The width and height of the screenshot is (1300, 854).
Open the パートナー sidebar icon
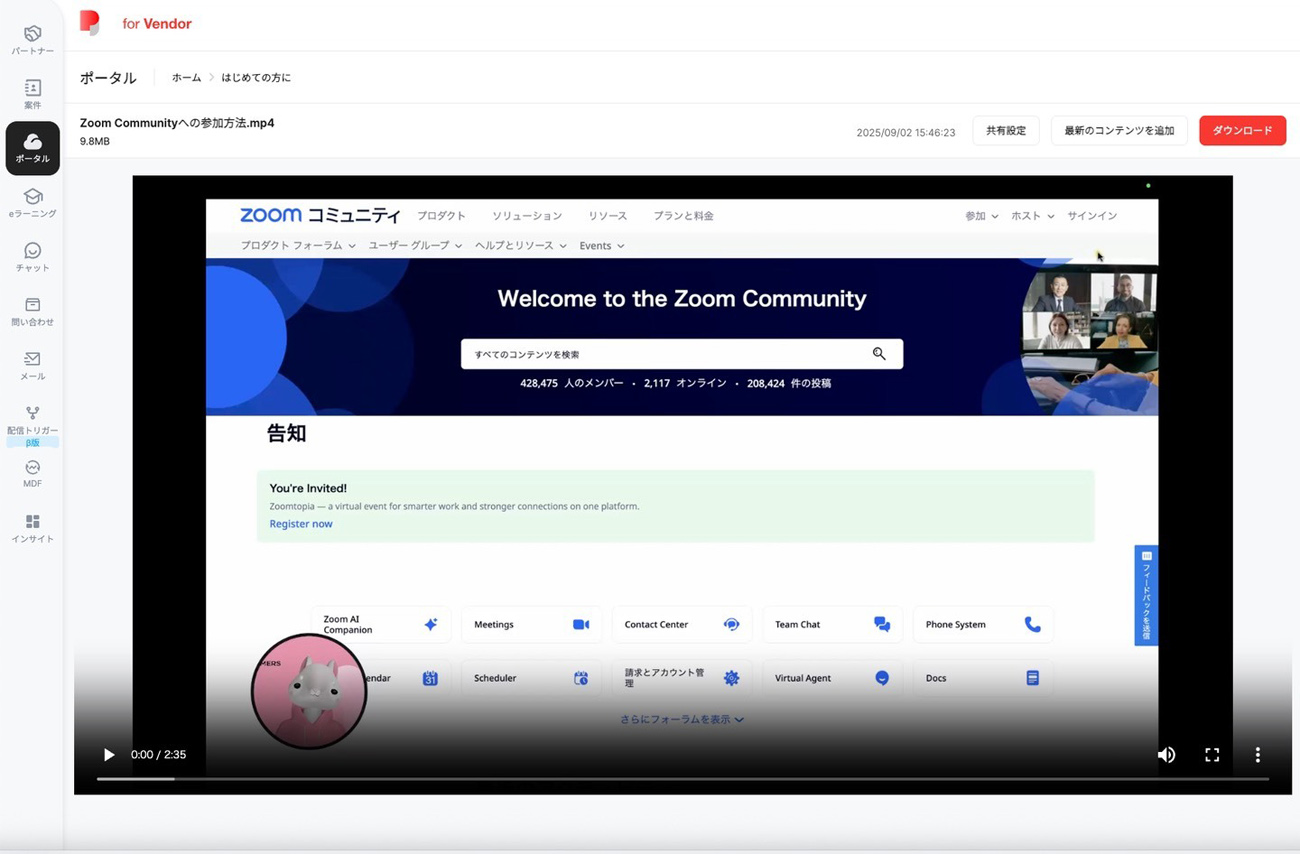click(32, 40)
